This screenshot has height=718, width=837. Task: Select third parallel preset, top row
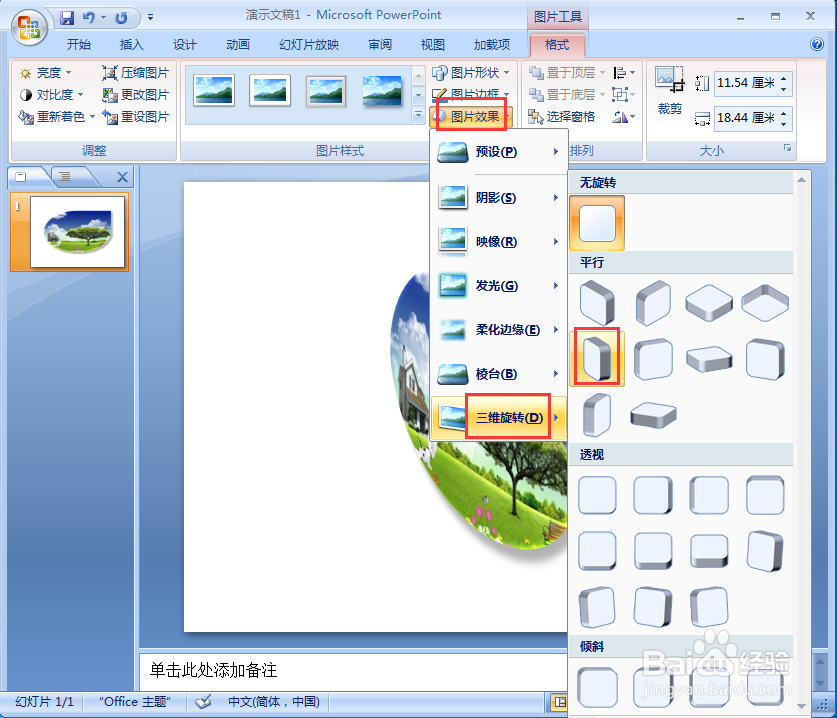coord(709,303)
